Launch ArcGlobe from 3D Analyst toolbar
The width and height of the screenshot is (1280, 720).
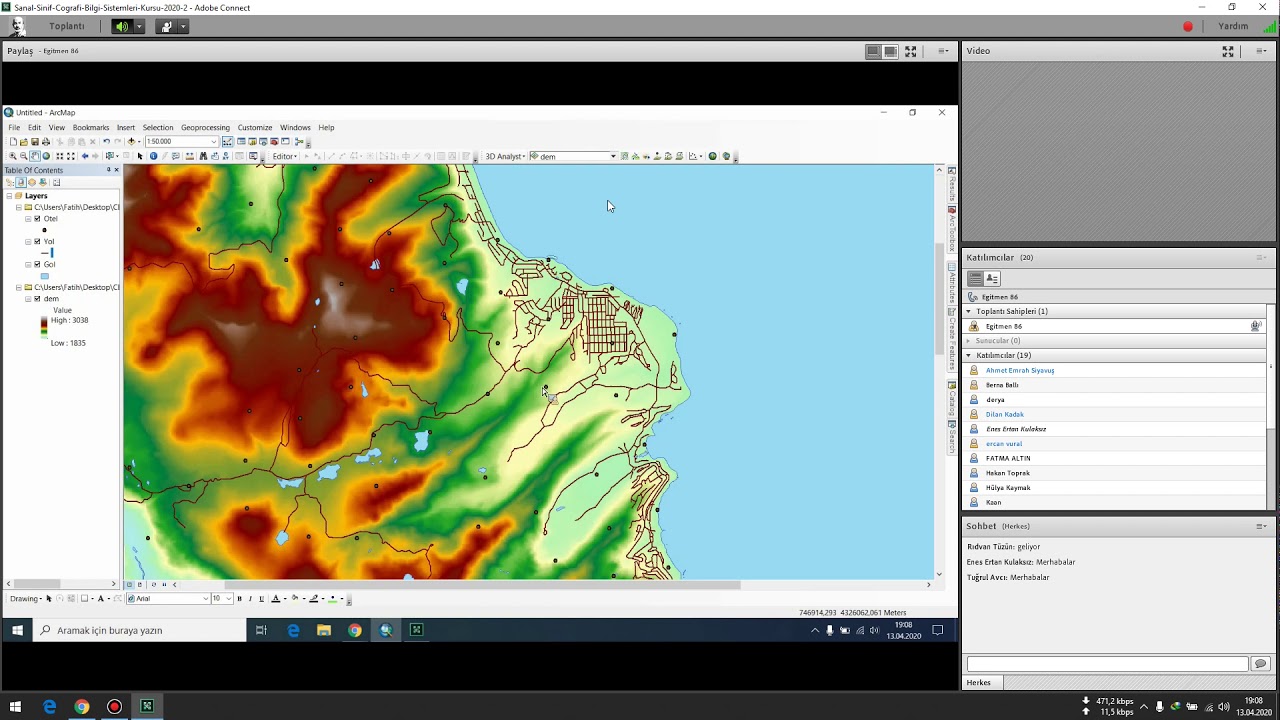tap(727, 156)
